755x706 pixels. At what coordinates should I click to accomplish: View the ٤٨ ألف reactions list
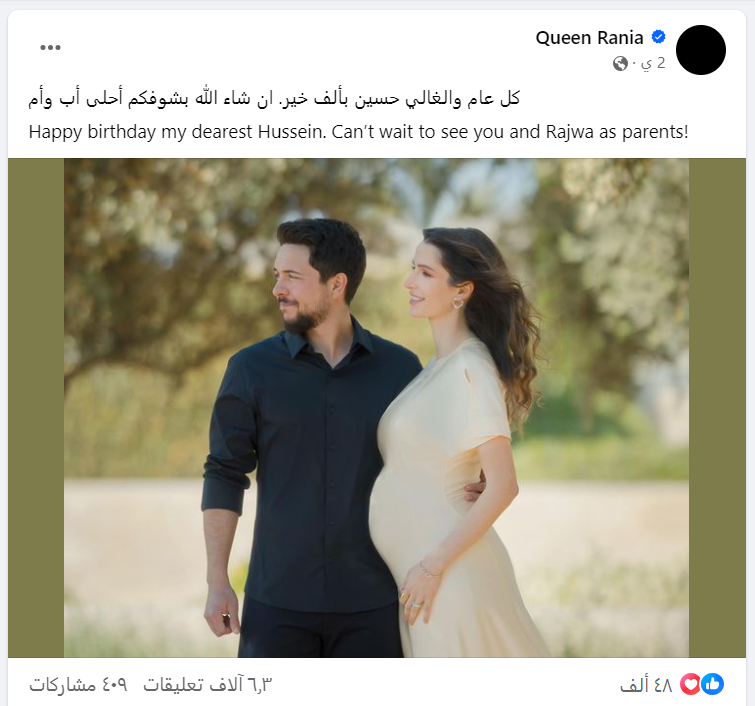click(646, 685)
